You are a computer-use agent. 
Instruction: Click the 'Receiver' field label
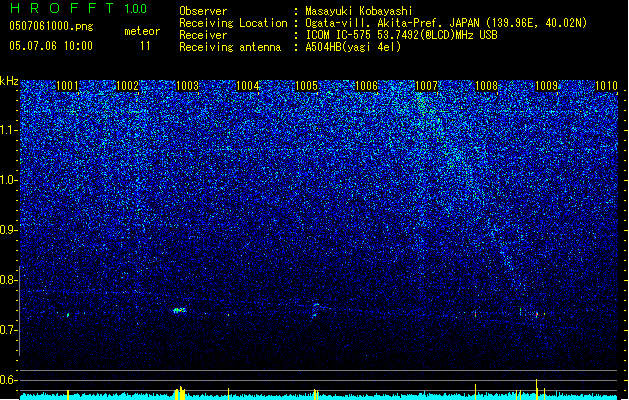click(203, 35)
